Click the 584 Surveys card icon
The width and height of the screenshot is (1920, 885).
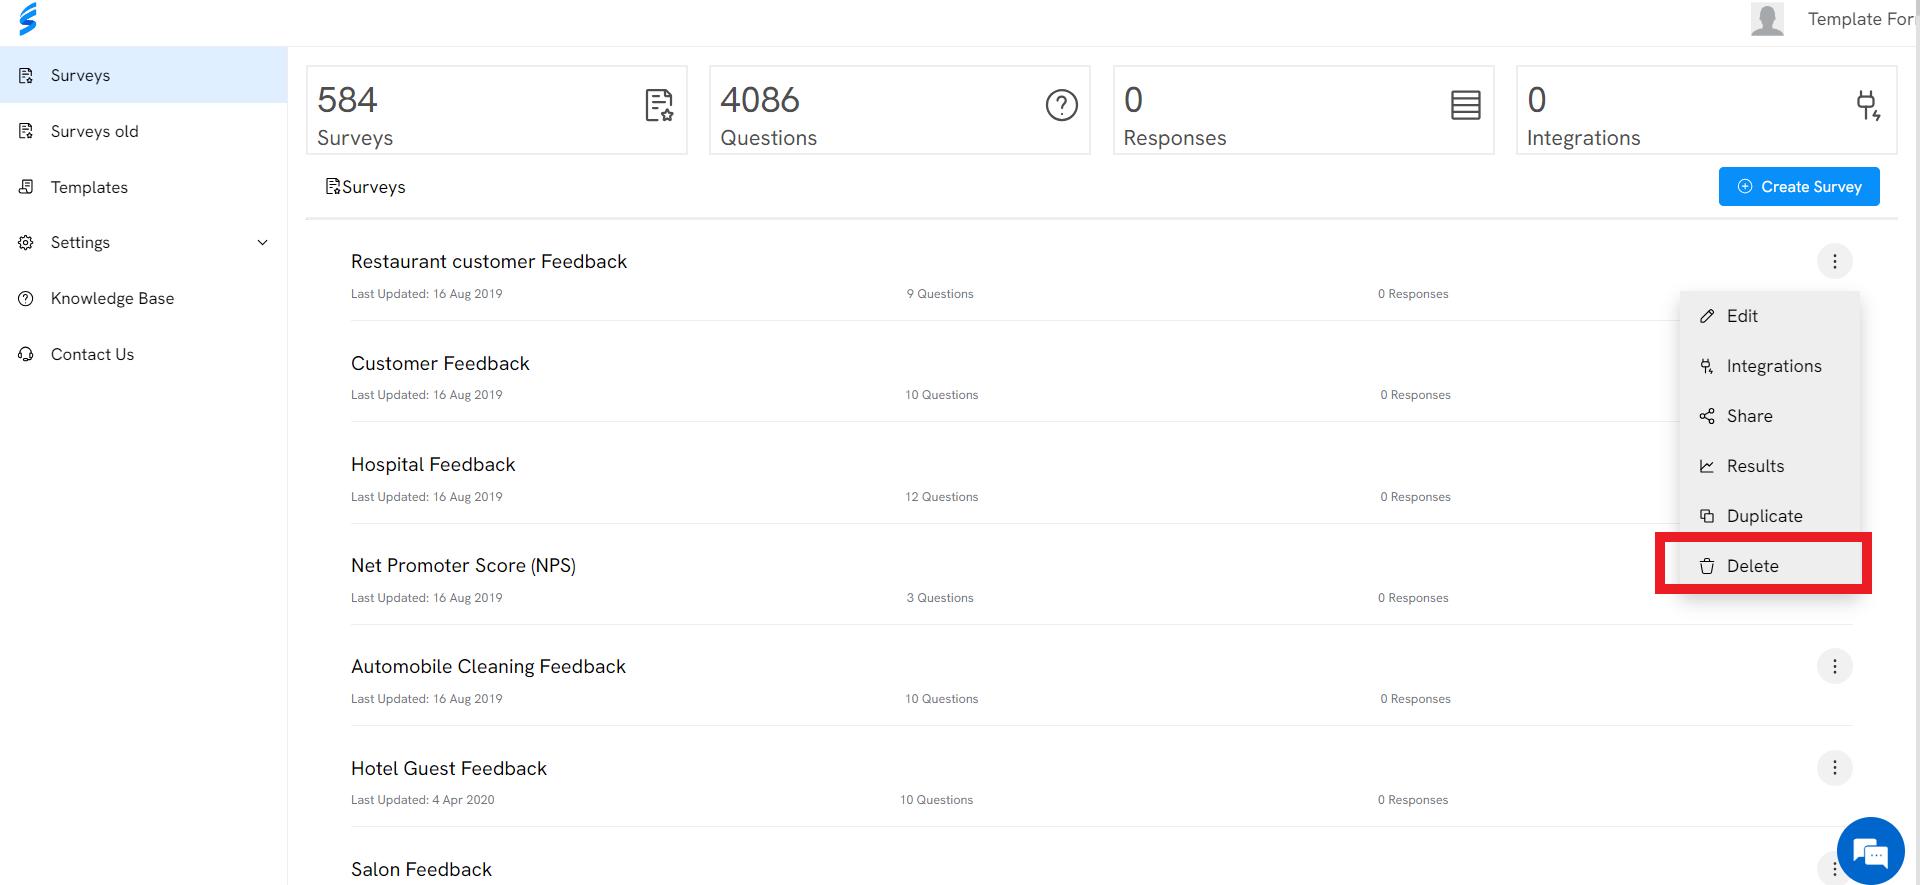659,105
